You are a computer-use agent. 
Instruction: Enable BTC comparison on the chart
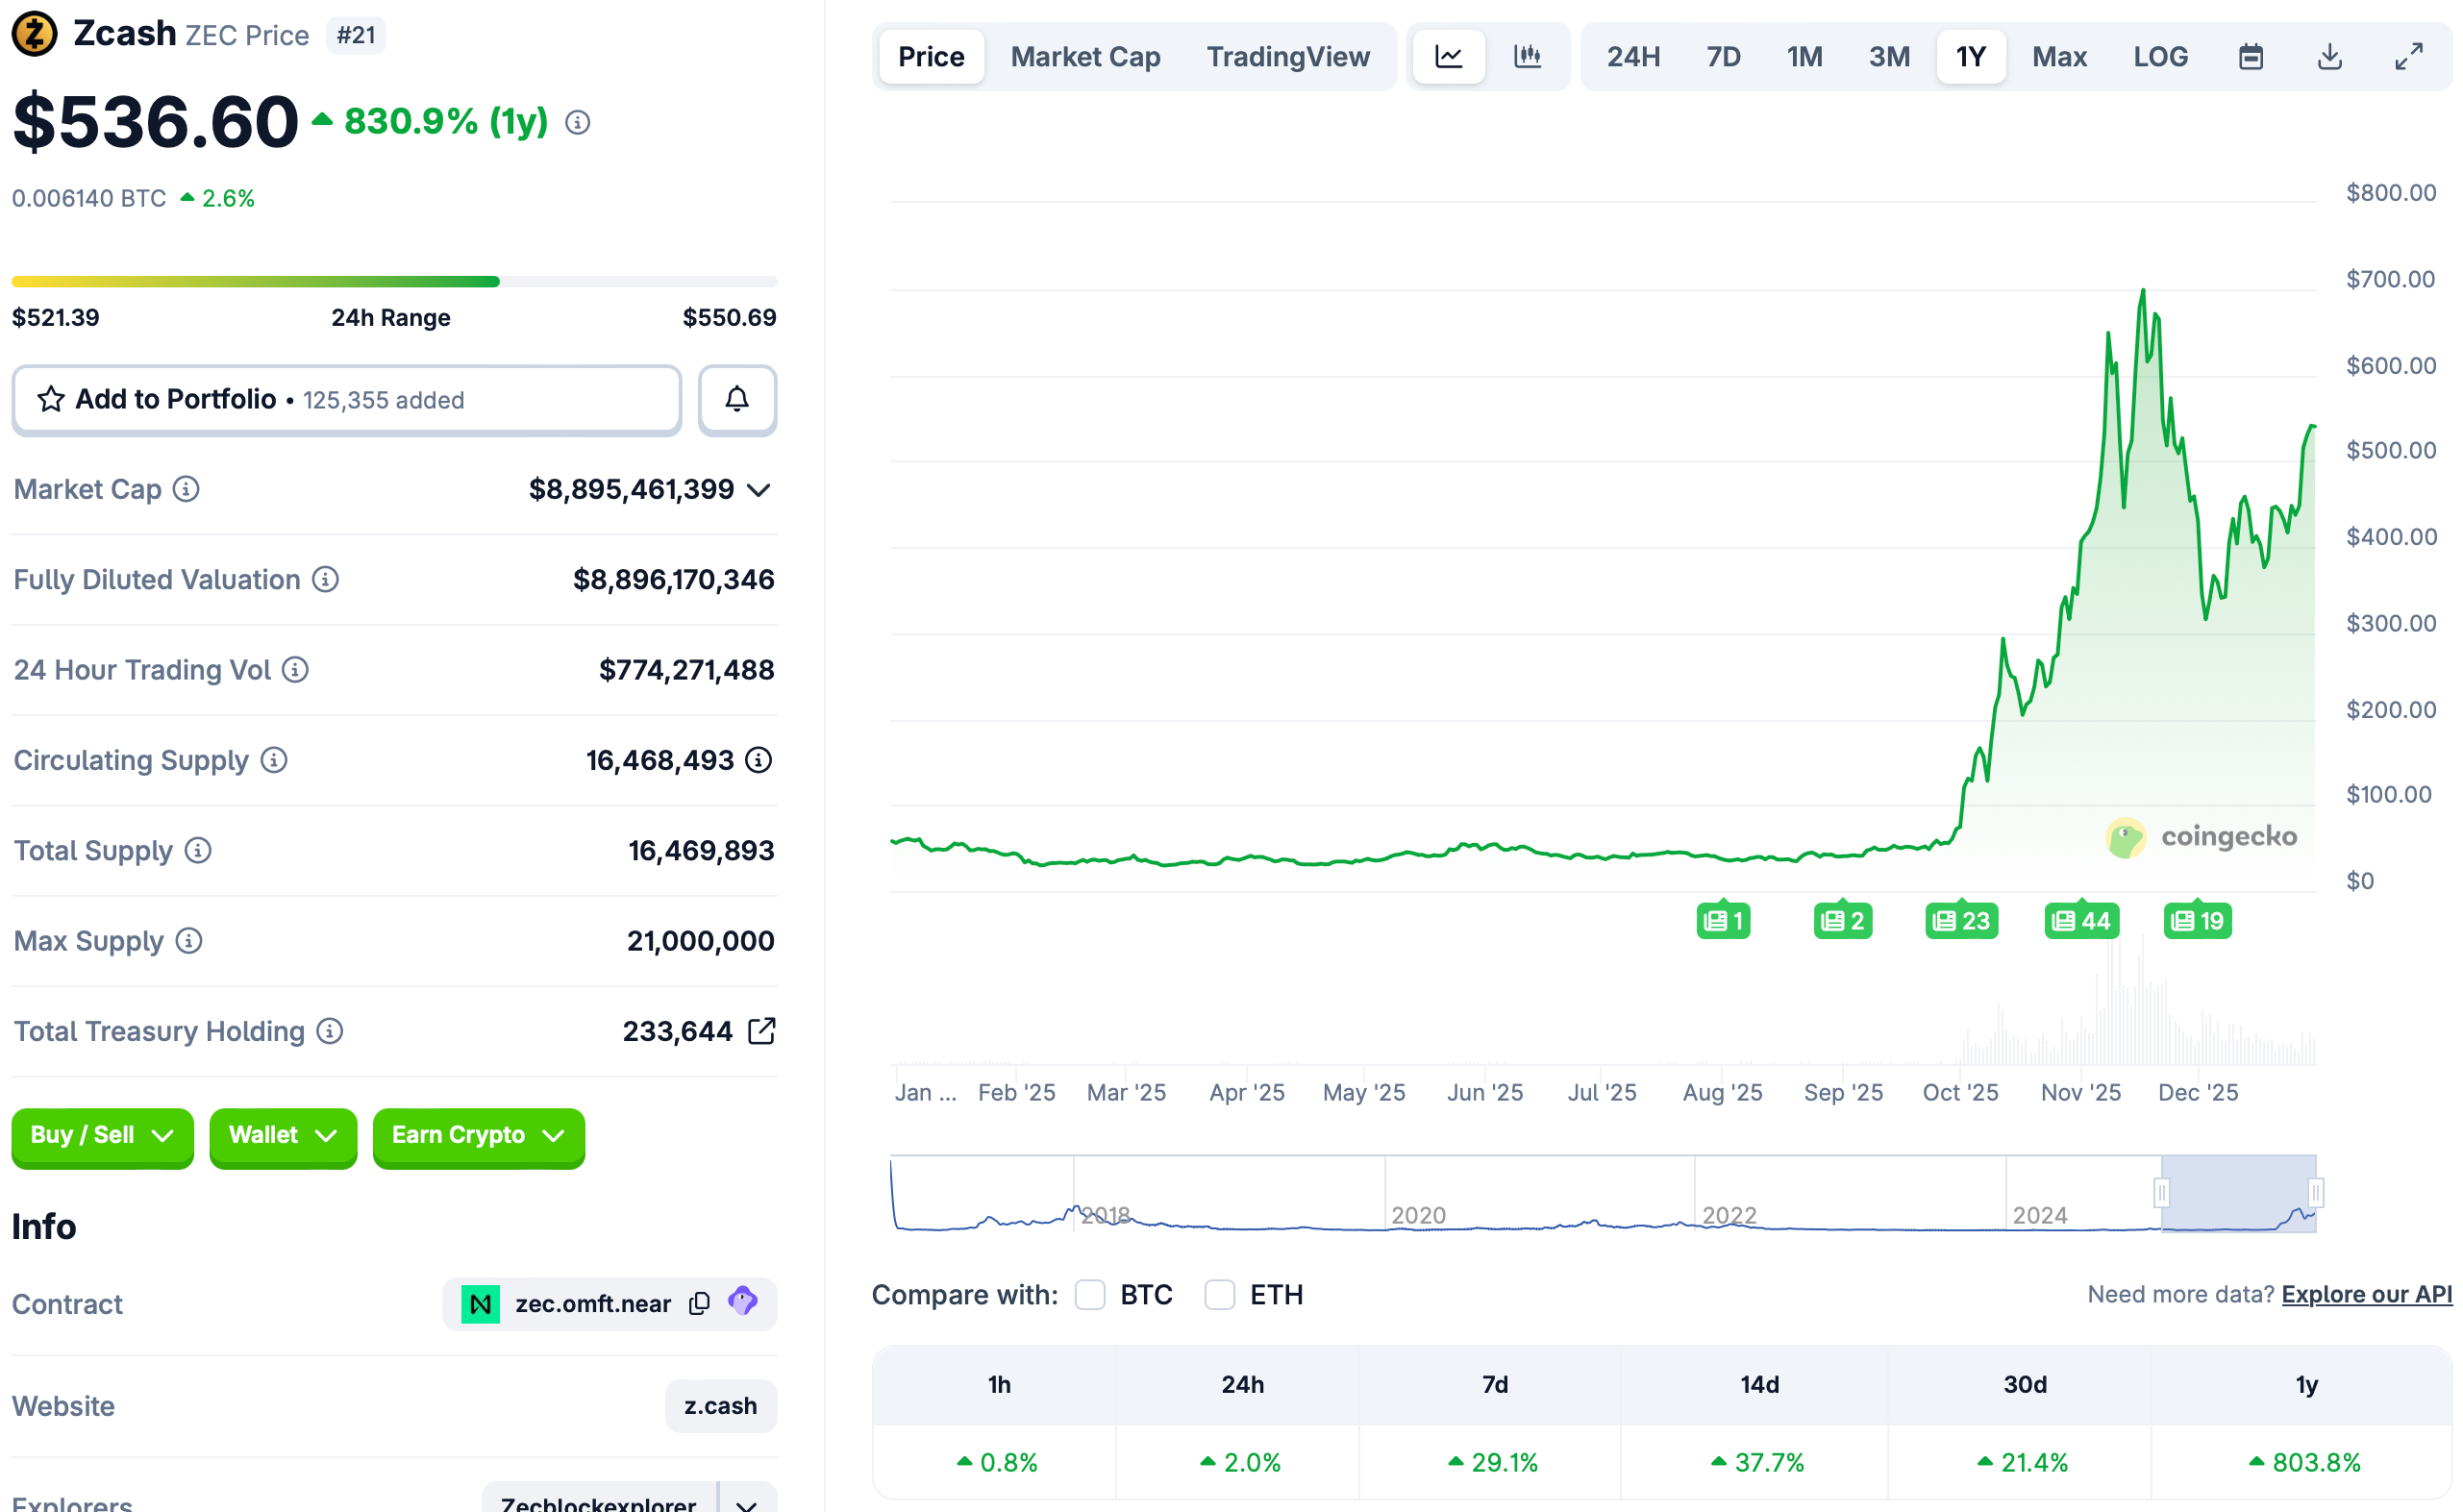[1090, 1294]
